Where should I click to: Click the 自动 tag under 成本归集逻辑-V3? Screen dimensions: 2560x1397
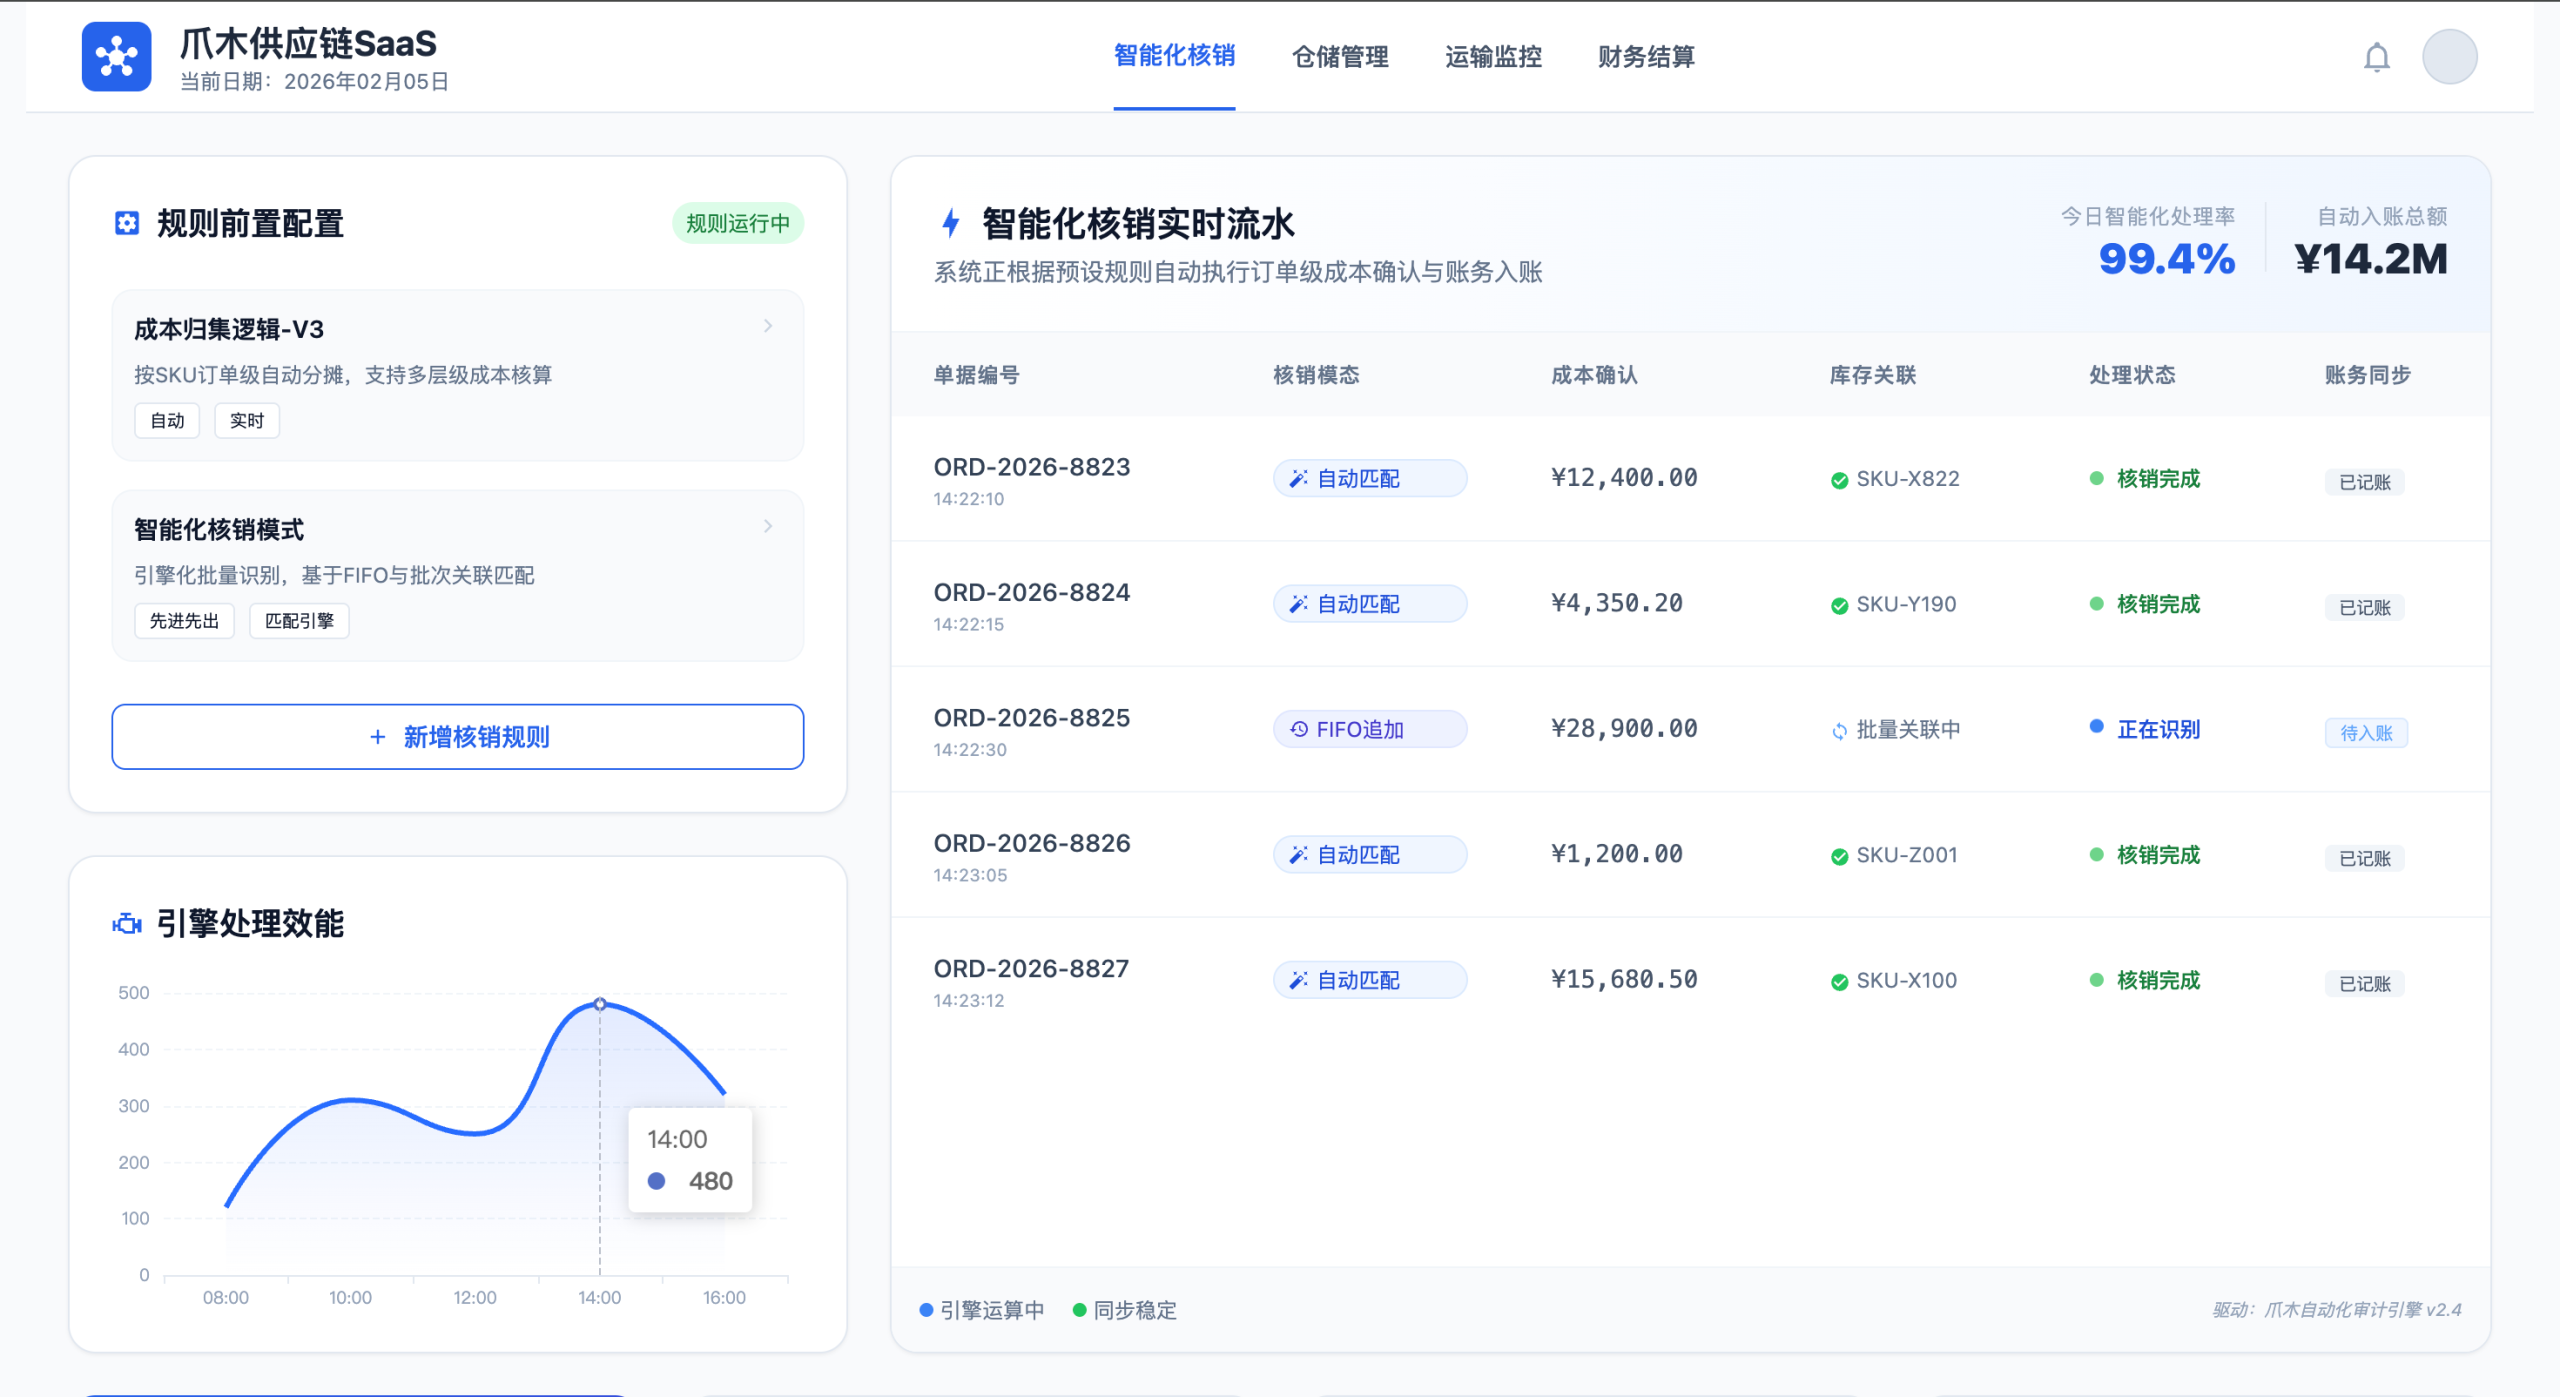167,421
